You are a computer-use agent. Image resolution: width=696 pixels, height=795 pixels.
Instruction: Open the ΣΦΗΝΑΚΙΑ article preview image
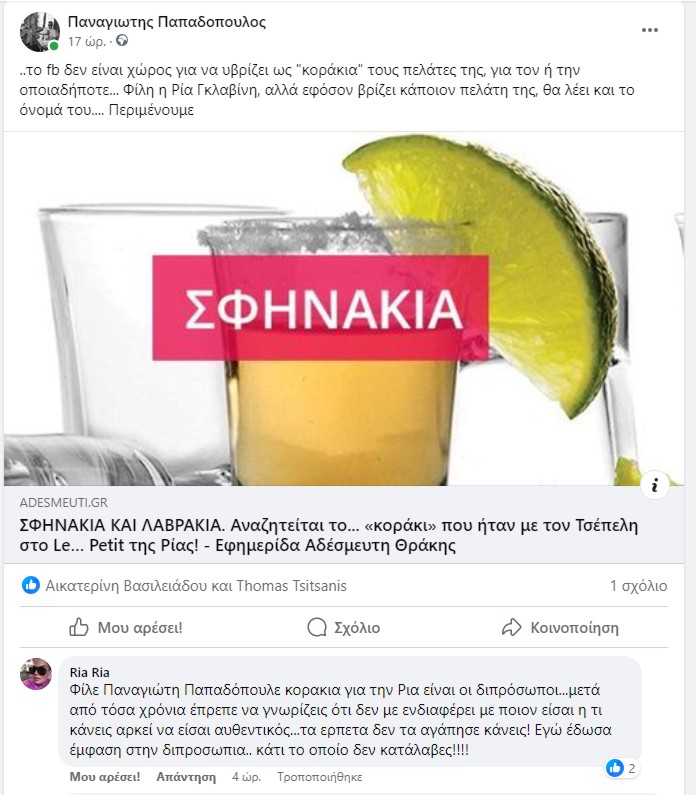pyautogui.click(x=344, y=309)
